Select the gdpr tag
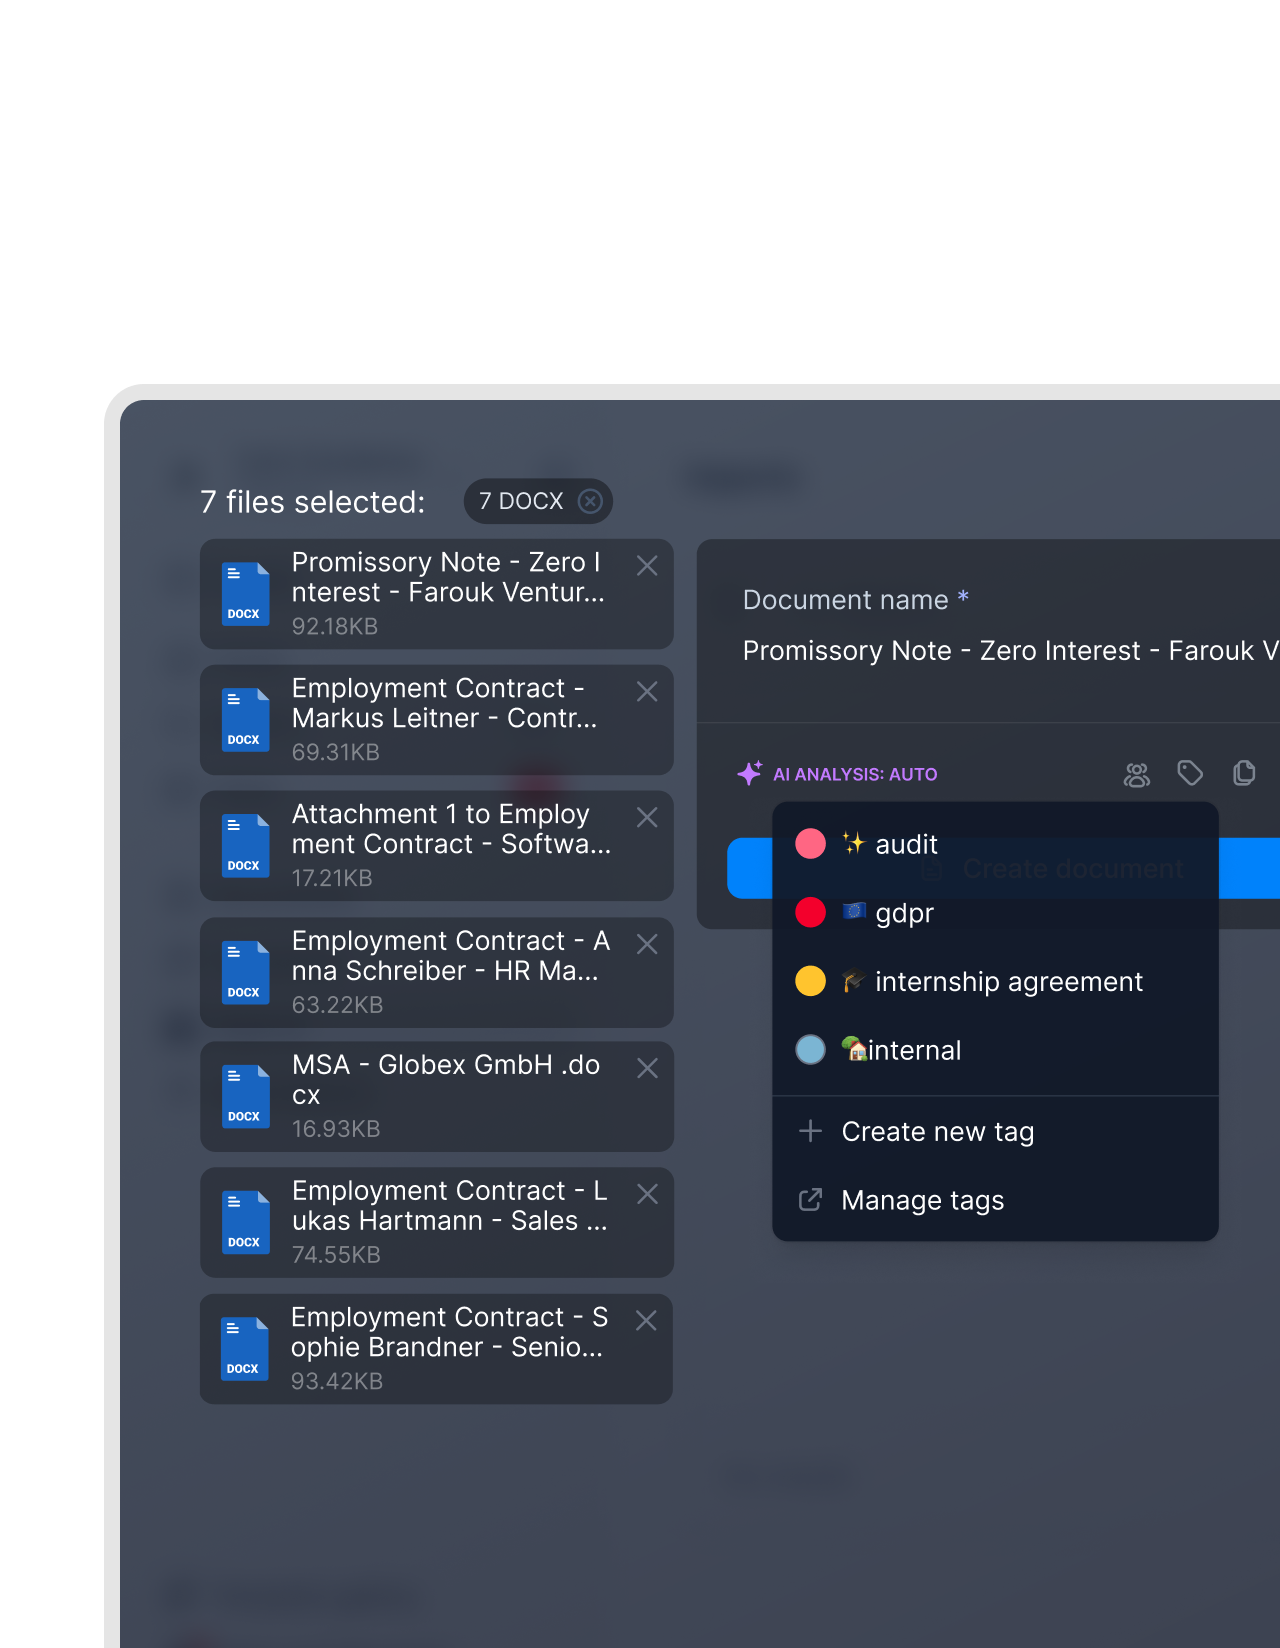The height and width of the screenshot is (1648, 1280). pos(995,913)
